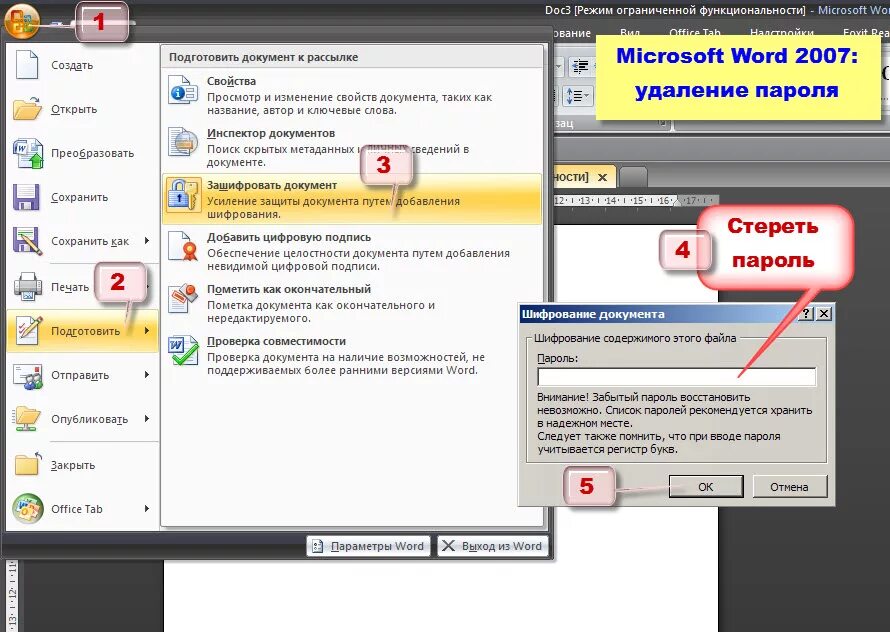
Task: Open the line spacing dropdown arrow
Action: coord(586,97)
